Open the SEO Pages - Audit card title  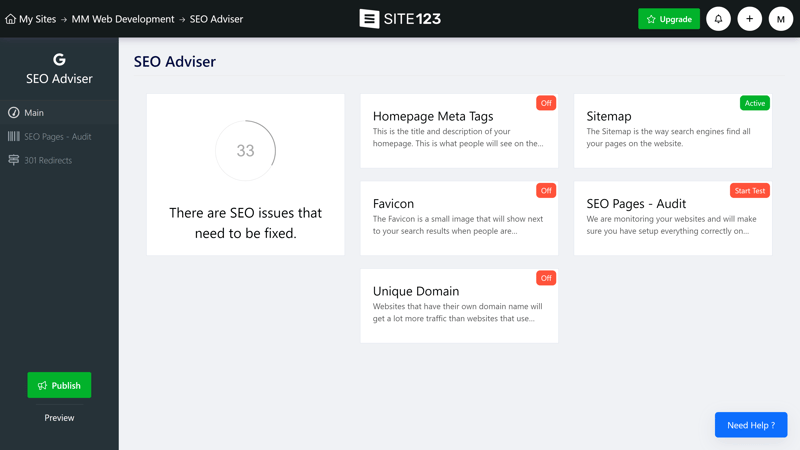[x=636, y=204]
